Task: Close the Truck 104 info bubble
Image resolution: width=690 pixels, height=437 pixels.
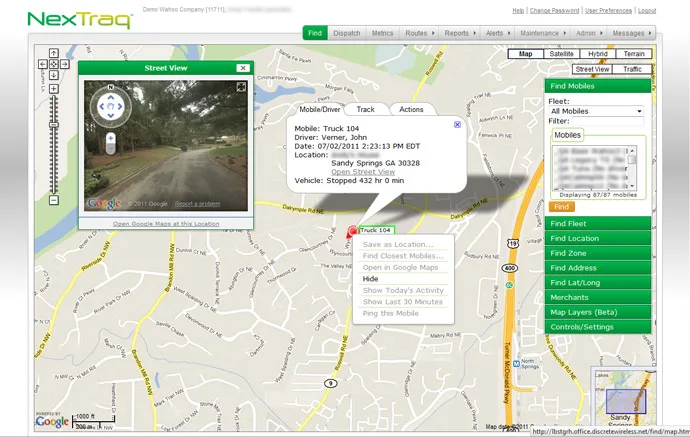Action: [457, 125]
